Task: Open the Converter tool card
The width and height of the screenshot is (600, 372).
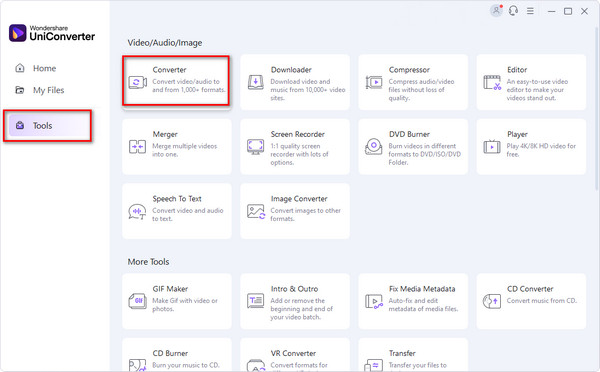Action: click(176, 81)
